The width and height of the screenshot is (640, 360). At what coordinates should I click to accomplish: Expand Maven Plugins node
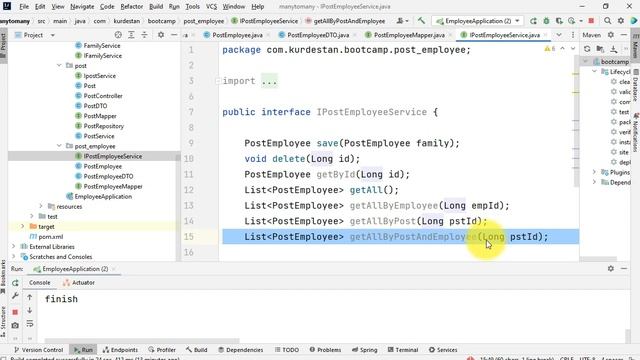pos(594,172)
